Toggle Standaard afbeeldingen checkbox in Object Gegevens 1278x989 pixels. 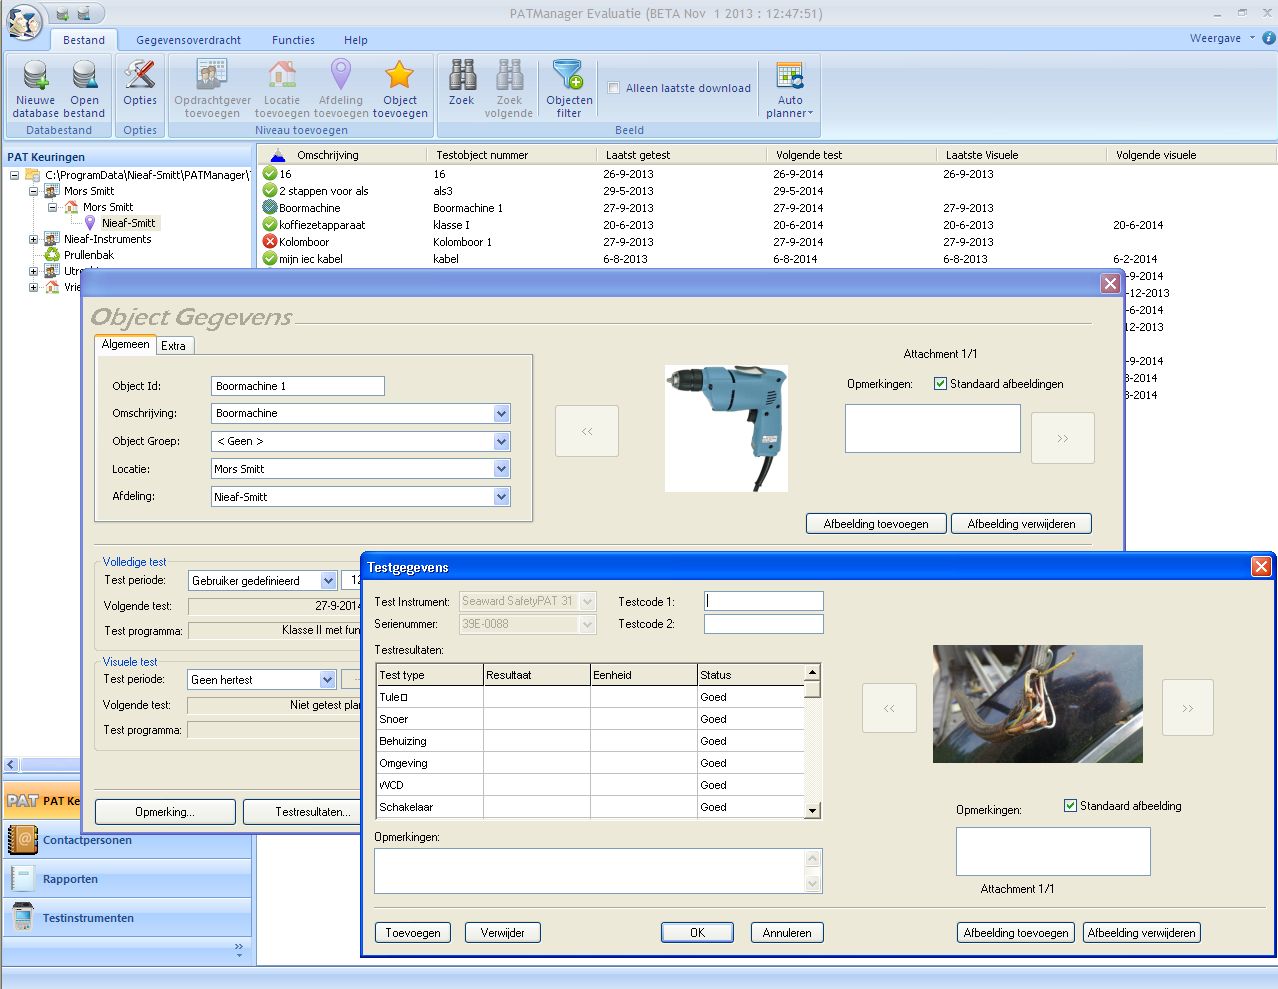pyautogui.click(x=940, y=384)
